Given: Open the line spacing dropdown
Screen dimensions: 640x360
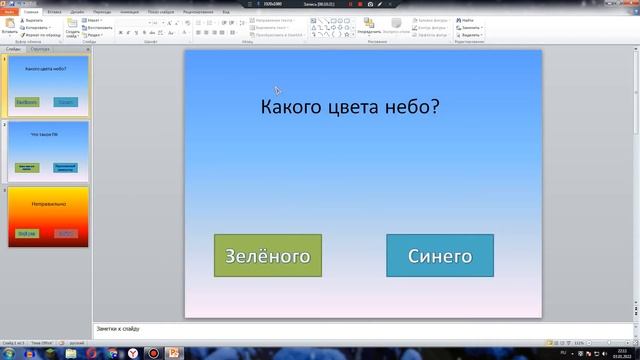Looking at the screenshot, I should [242, 23].
